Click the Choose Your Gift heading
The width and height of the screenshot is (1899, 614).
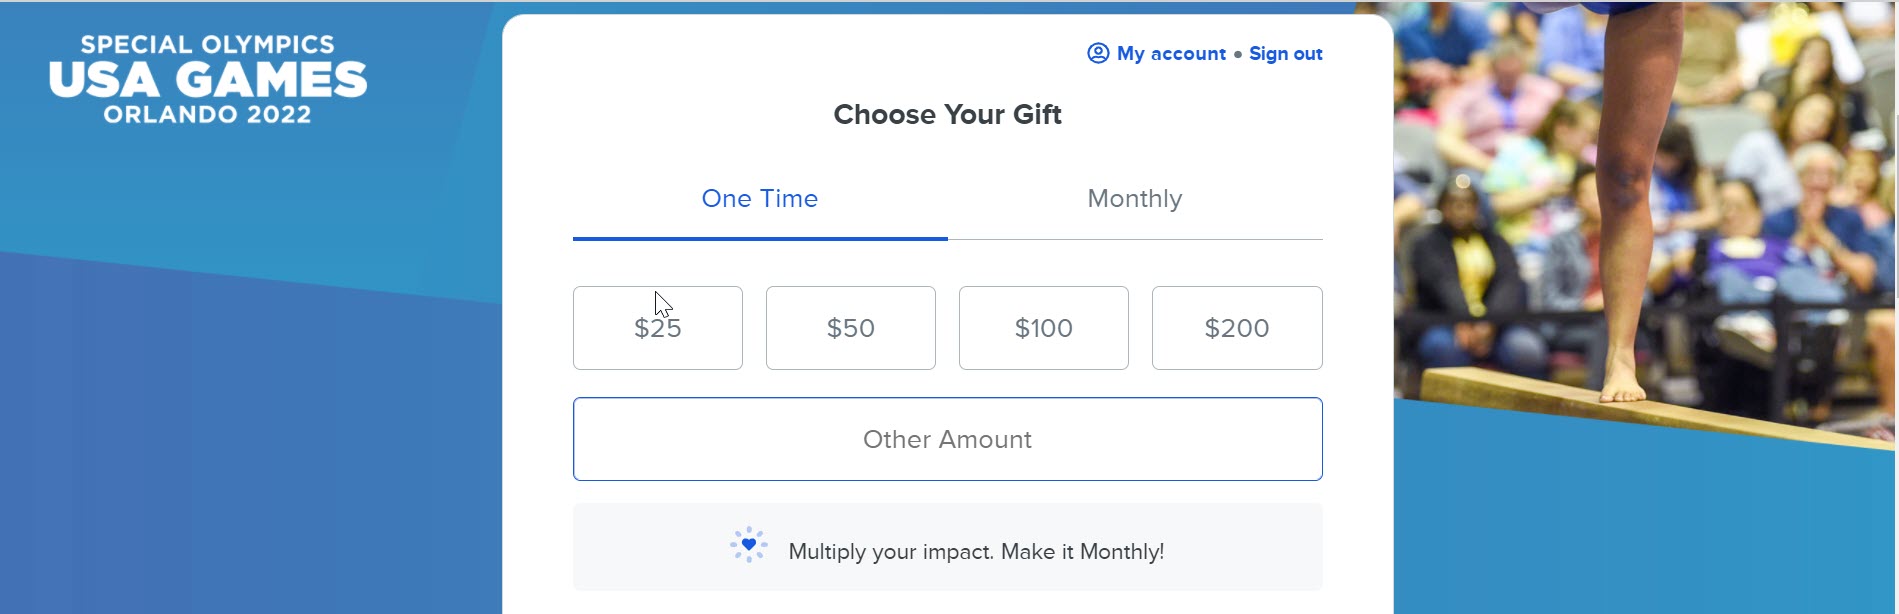click(x=948, y=114)
